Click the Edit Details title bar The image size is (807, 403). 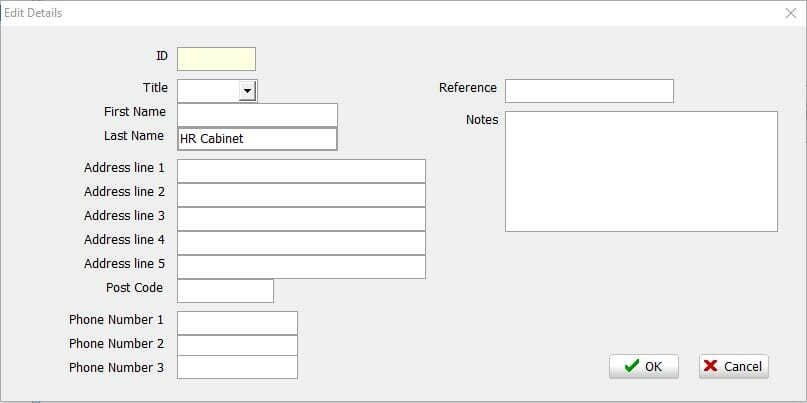click(x=391, y=13)
